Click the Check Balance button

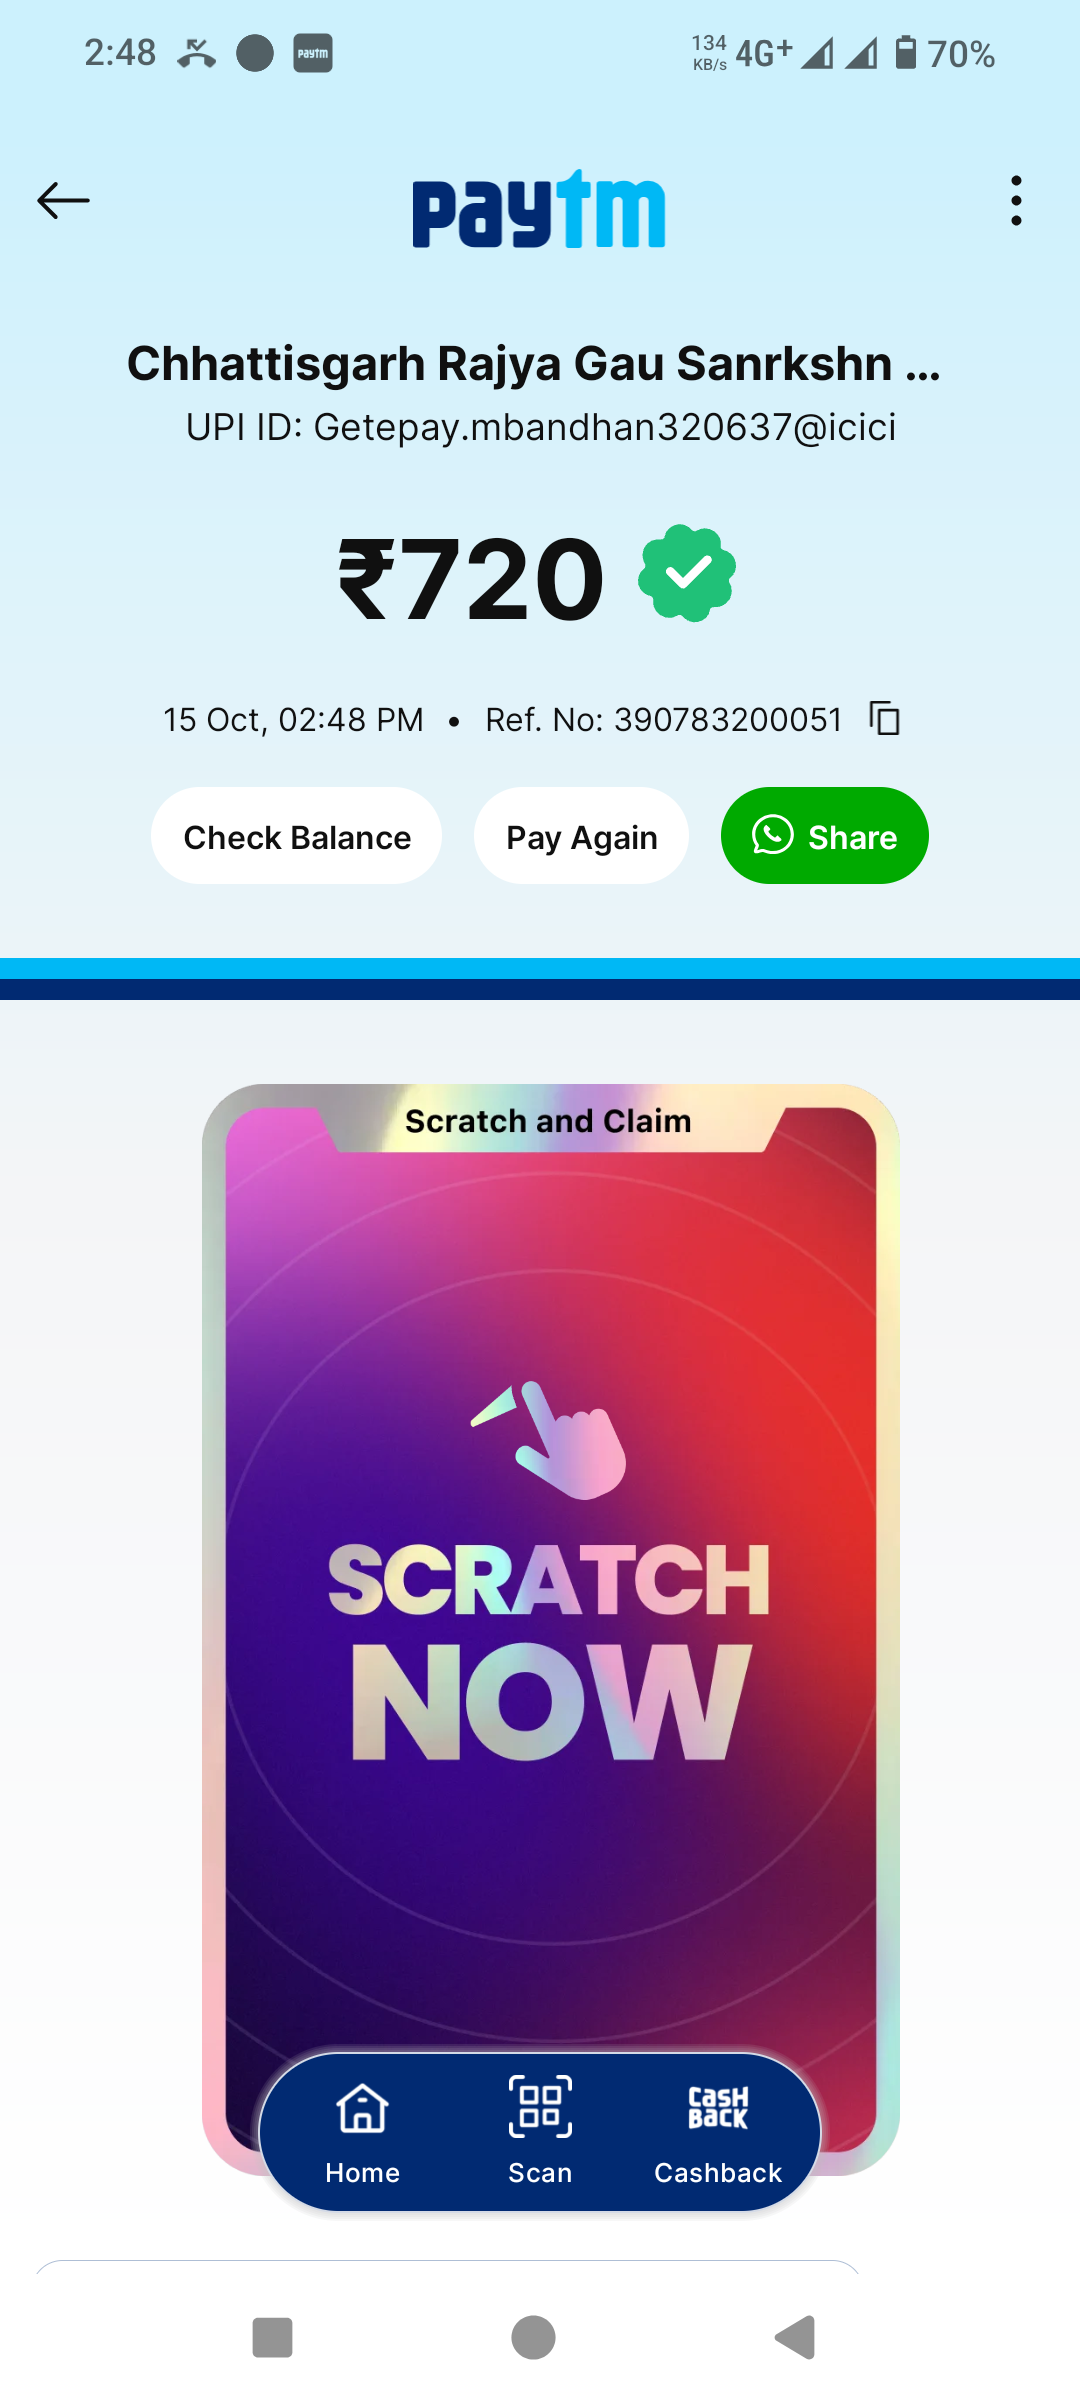(x=296, y=836)
